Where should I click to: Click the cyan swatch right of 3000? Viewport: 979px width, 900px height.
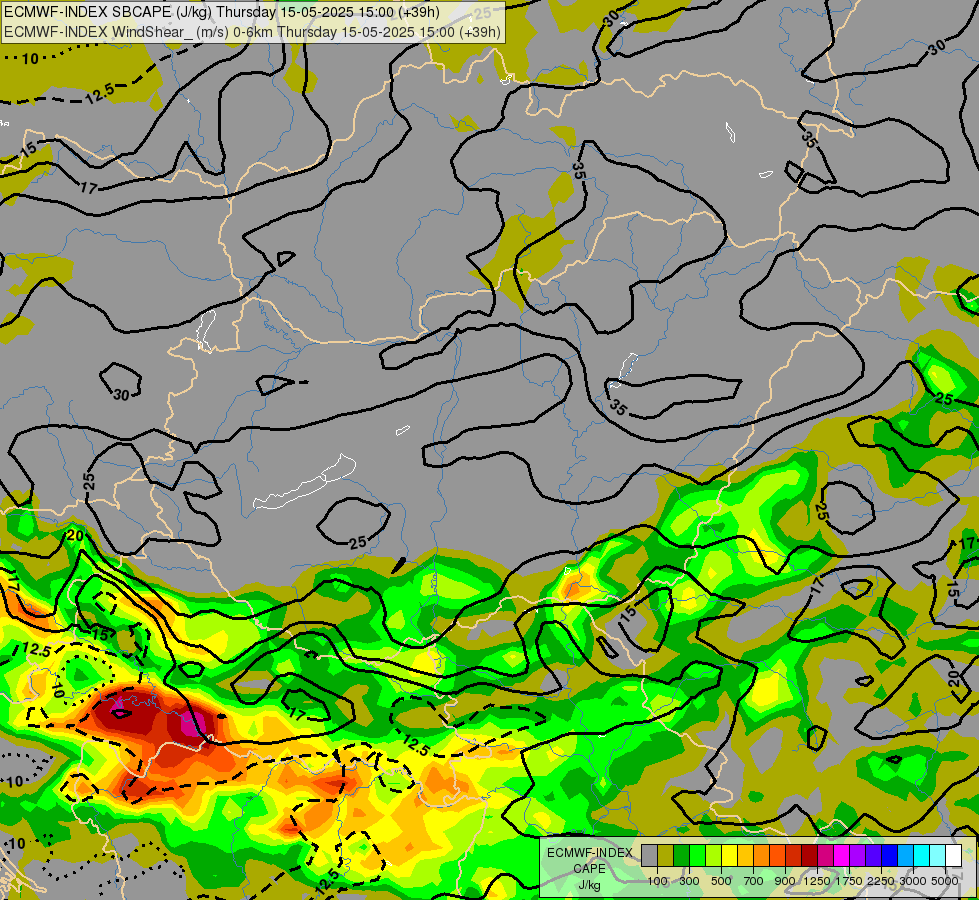coord(922,855)
